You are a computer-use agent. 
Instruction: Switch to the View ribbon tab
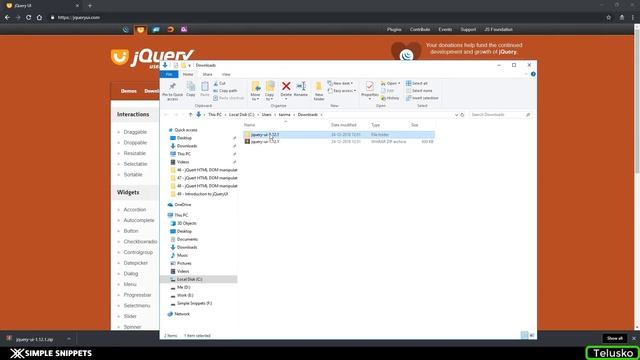[226, 74]
